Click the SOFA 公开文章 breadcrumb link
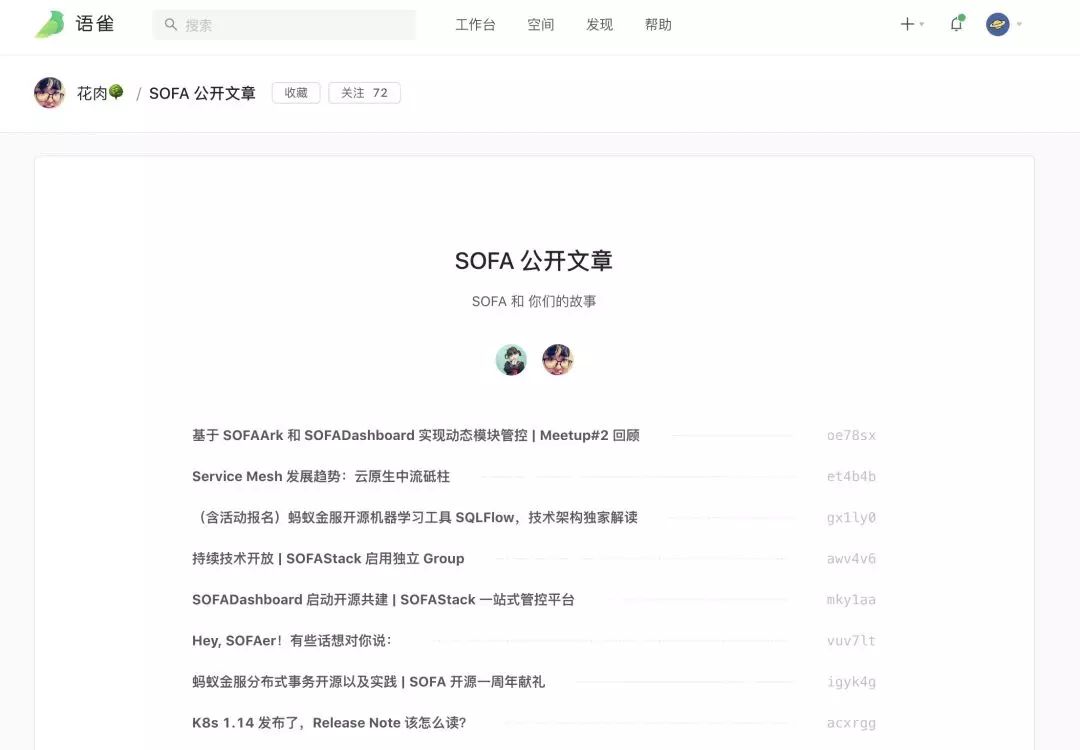 pyautogui.click(x=202, y=93)
